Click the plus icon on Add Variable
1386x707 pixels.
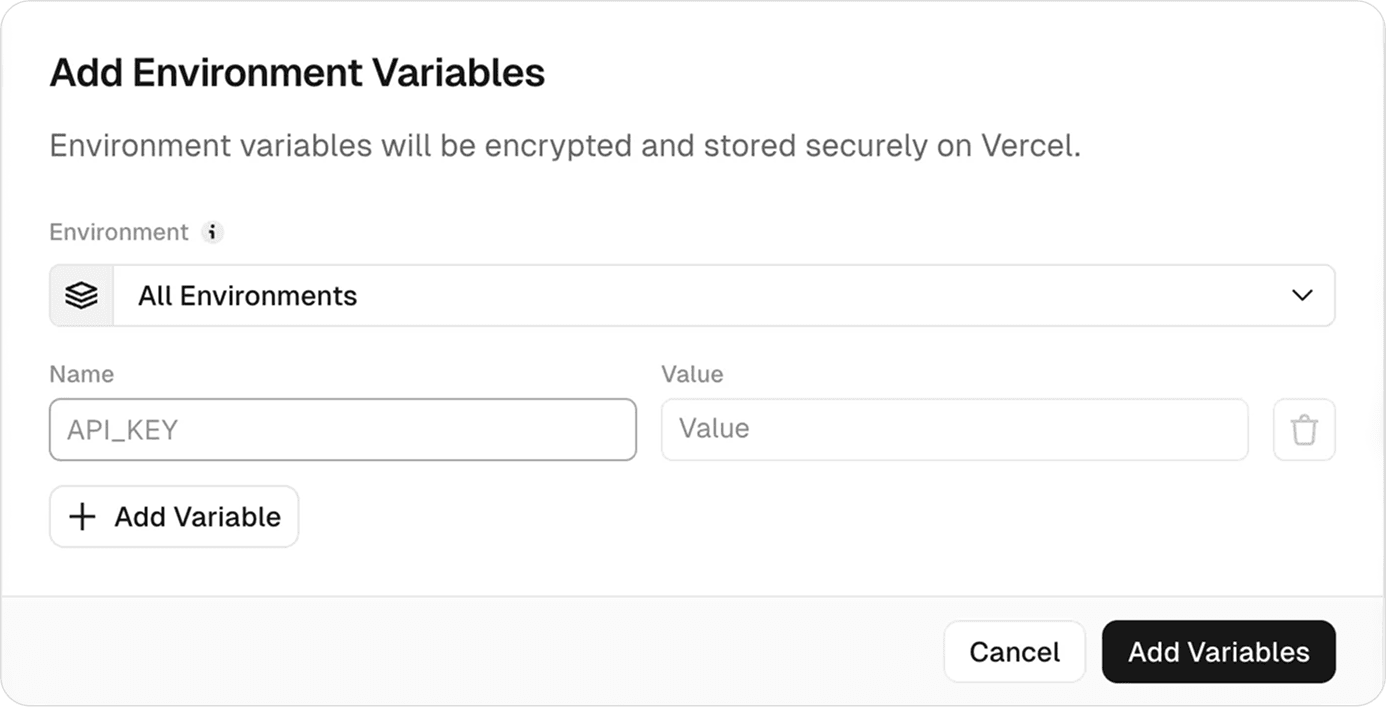(x=82, y=516)
